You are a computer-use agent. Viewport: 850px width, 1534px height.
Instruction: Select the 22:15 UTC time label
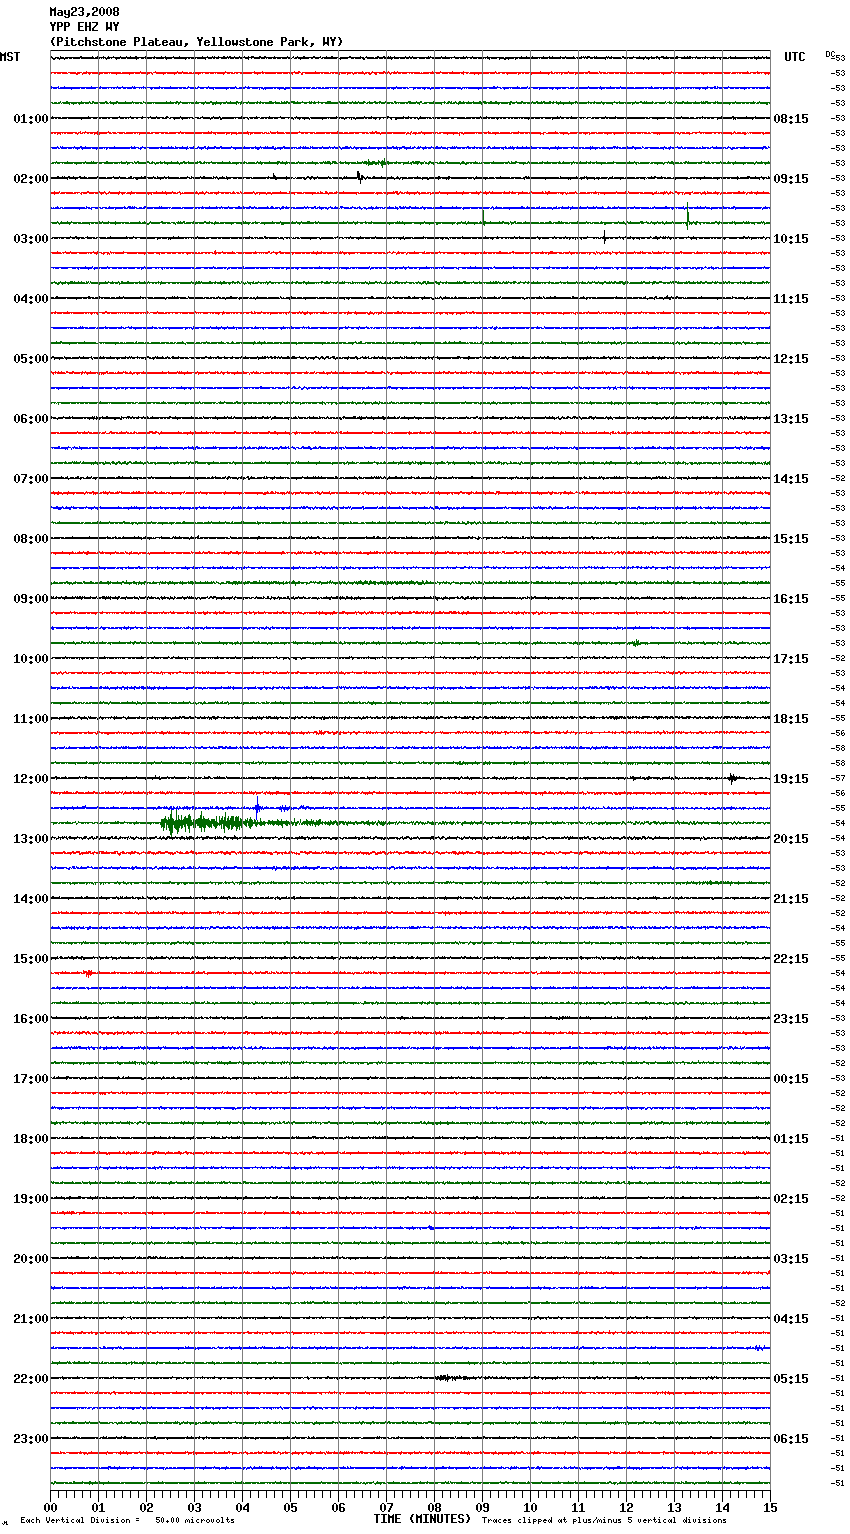click(791, 959)
